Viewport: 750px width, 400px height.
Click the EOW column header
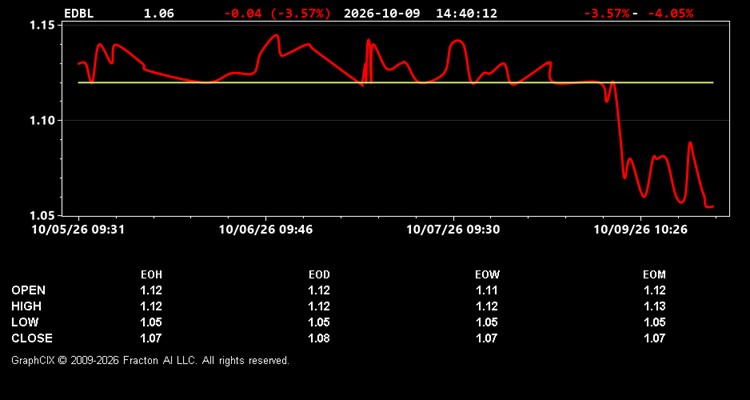[x=487, y=275]
